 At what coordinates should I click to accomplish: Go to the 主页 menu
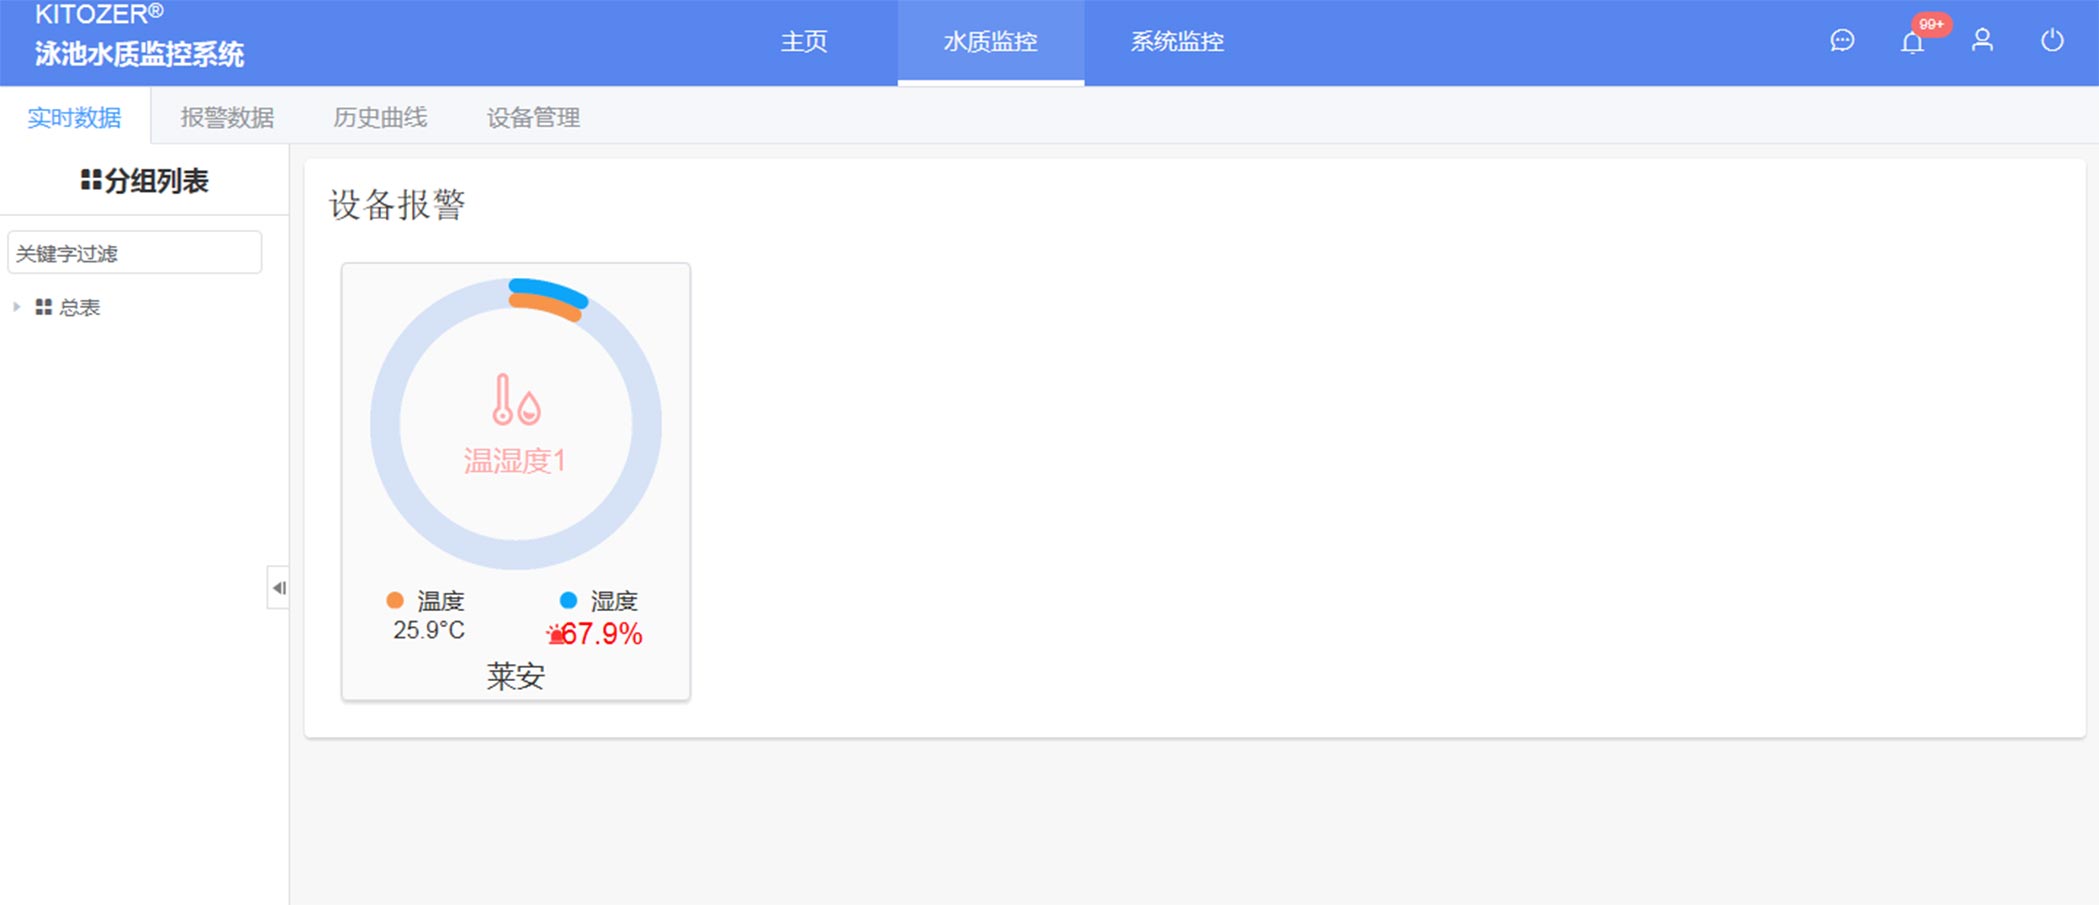point(804,42)
